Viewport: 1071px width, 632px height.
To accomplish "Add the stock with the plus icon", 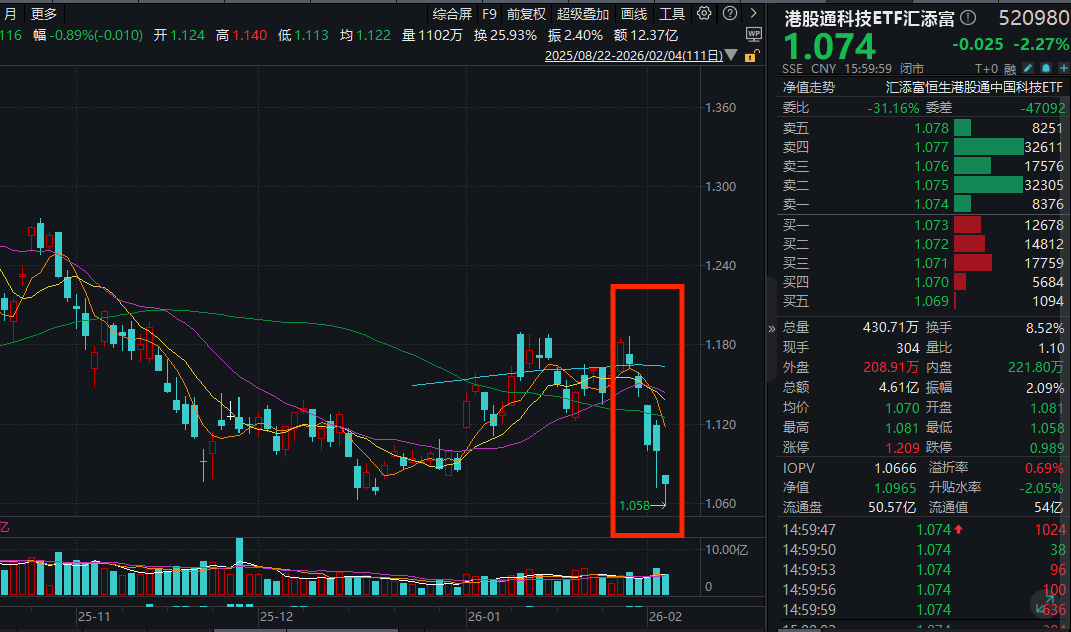I will [1061, 69].
